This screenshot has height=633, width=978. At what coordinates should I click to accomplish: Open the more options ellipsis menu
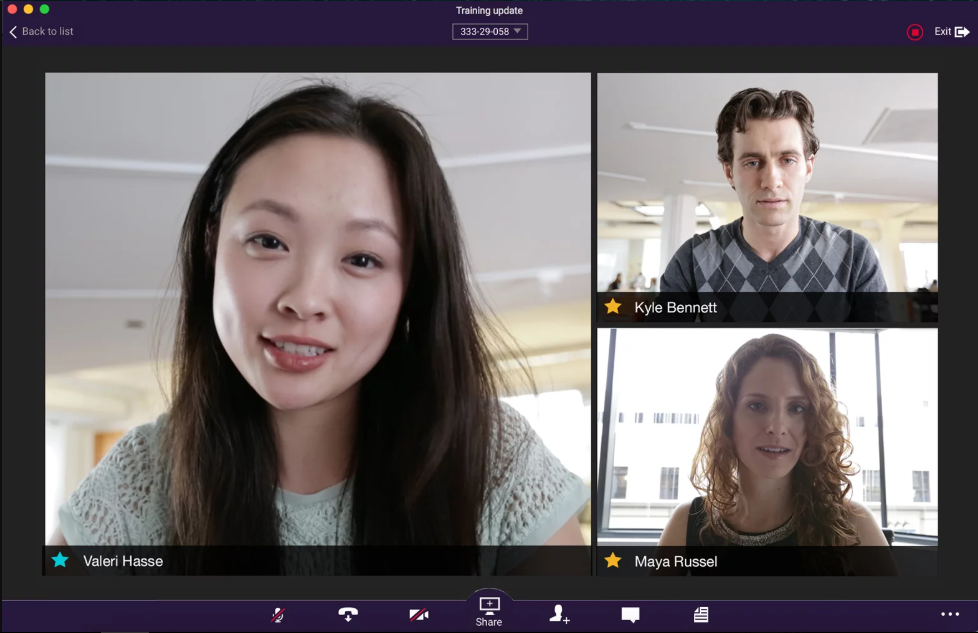point(949,615)
